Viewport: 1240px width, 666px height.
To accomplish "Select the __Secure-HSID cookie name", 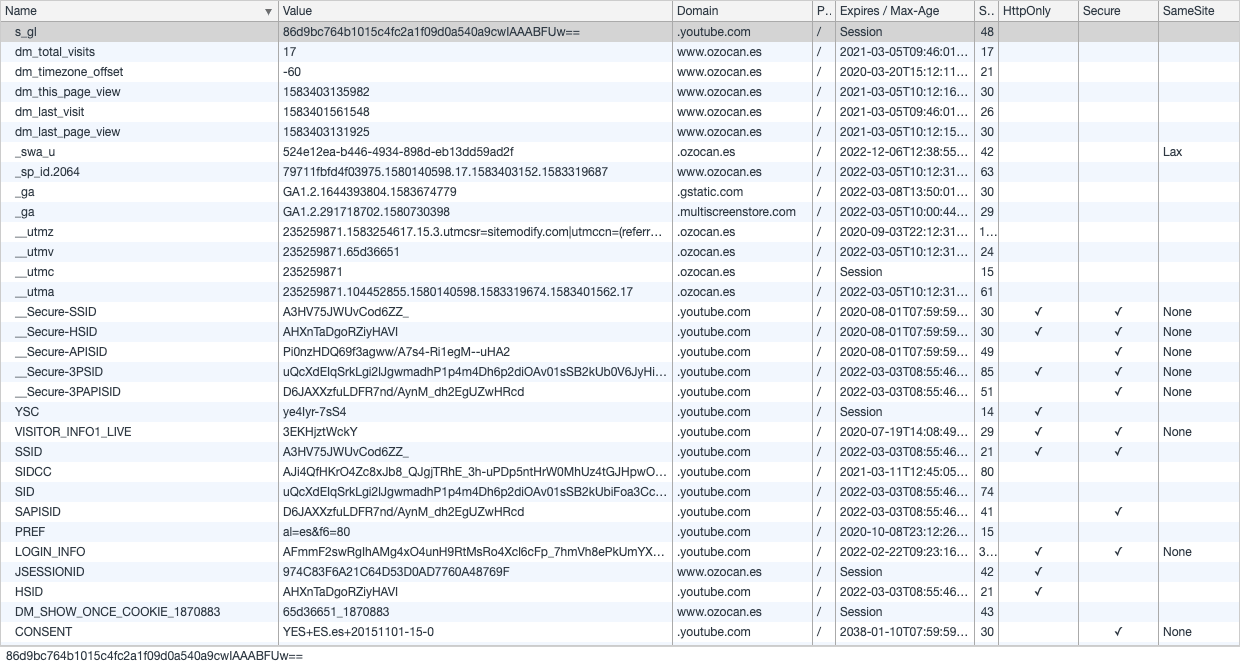I will [x=56, y=332].
